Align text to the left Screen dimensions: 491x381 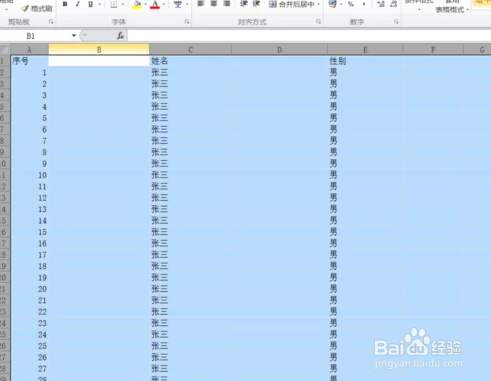[x=201, y=4]
